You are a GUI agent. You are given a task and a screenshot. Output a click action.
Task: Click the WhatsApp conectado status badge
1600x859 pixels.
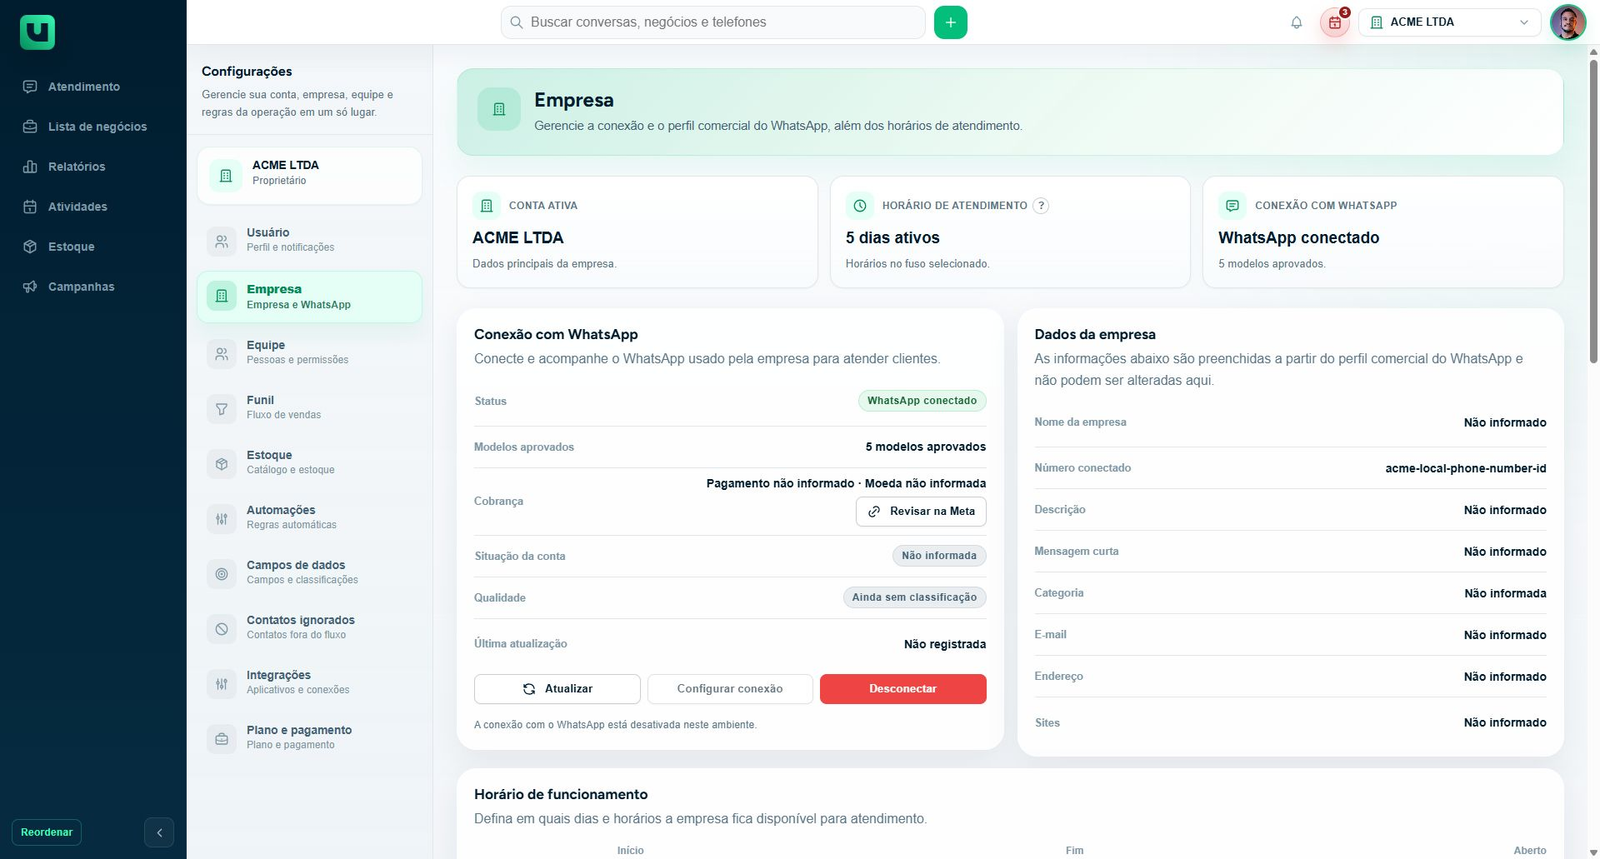click(x=922, y=401)
